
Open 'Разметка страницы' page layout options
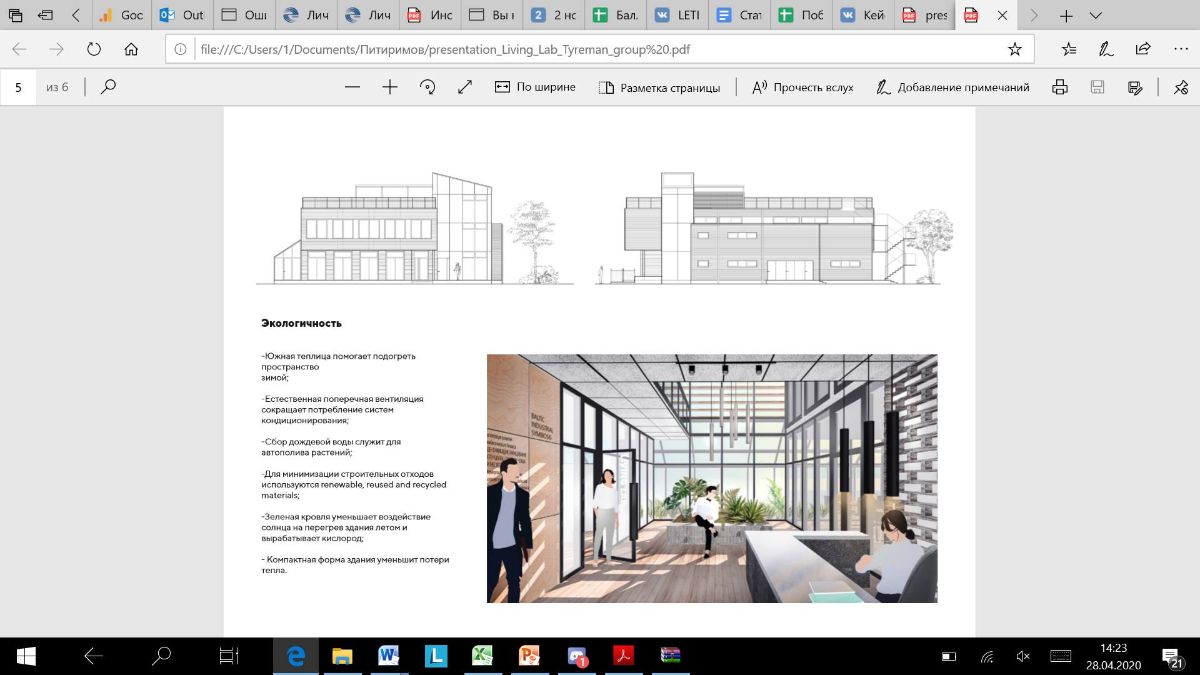point(659,87)
